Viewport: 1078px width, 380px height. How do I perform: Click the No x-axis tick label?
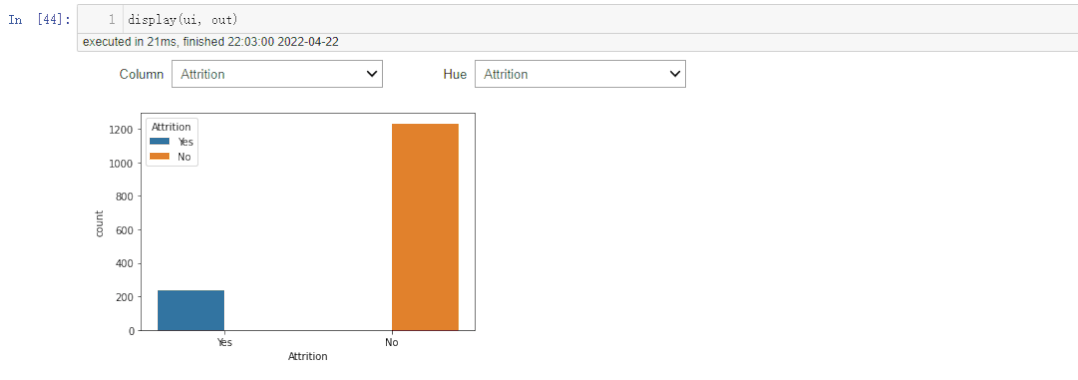392,342
